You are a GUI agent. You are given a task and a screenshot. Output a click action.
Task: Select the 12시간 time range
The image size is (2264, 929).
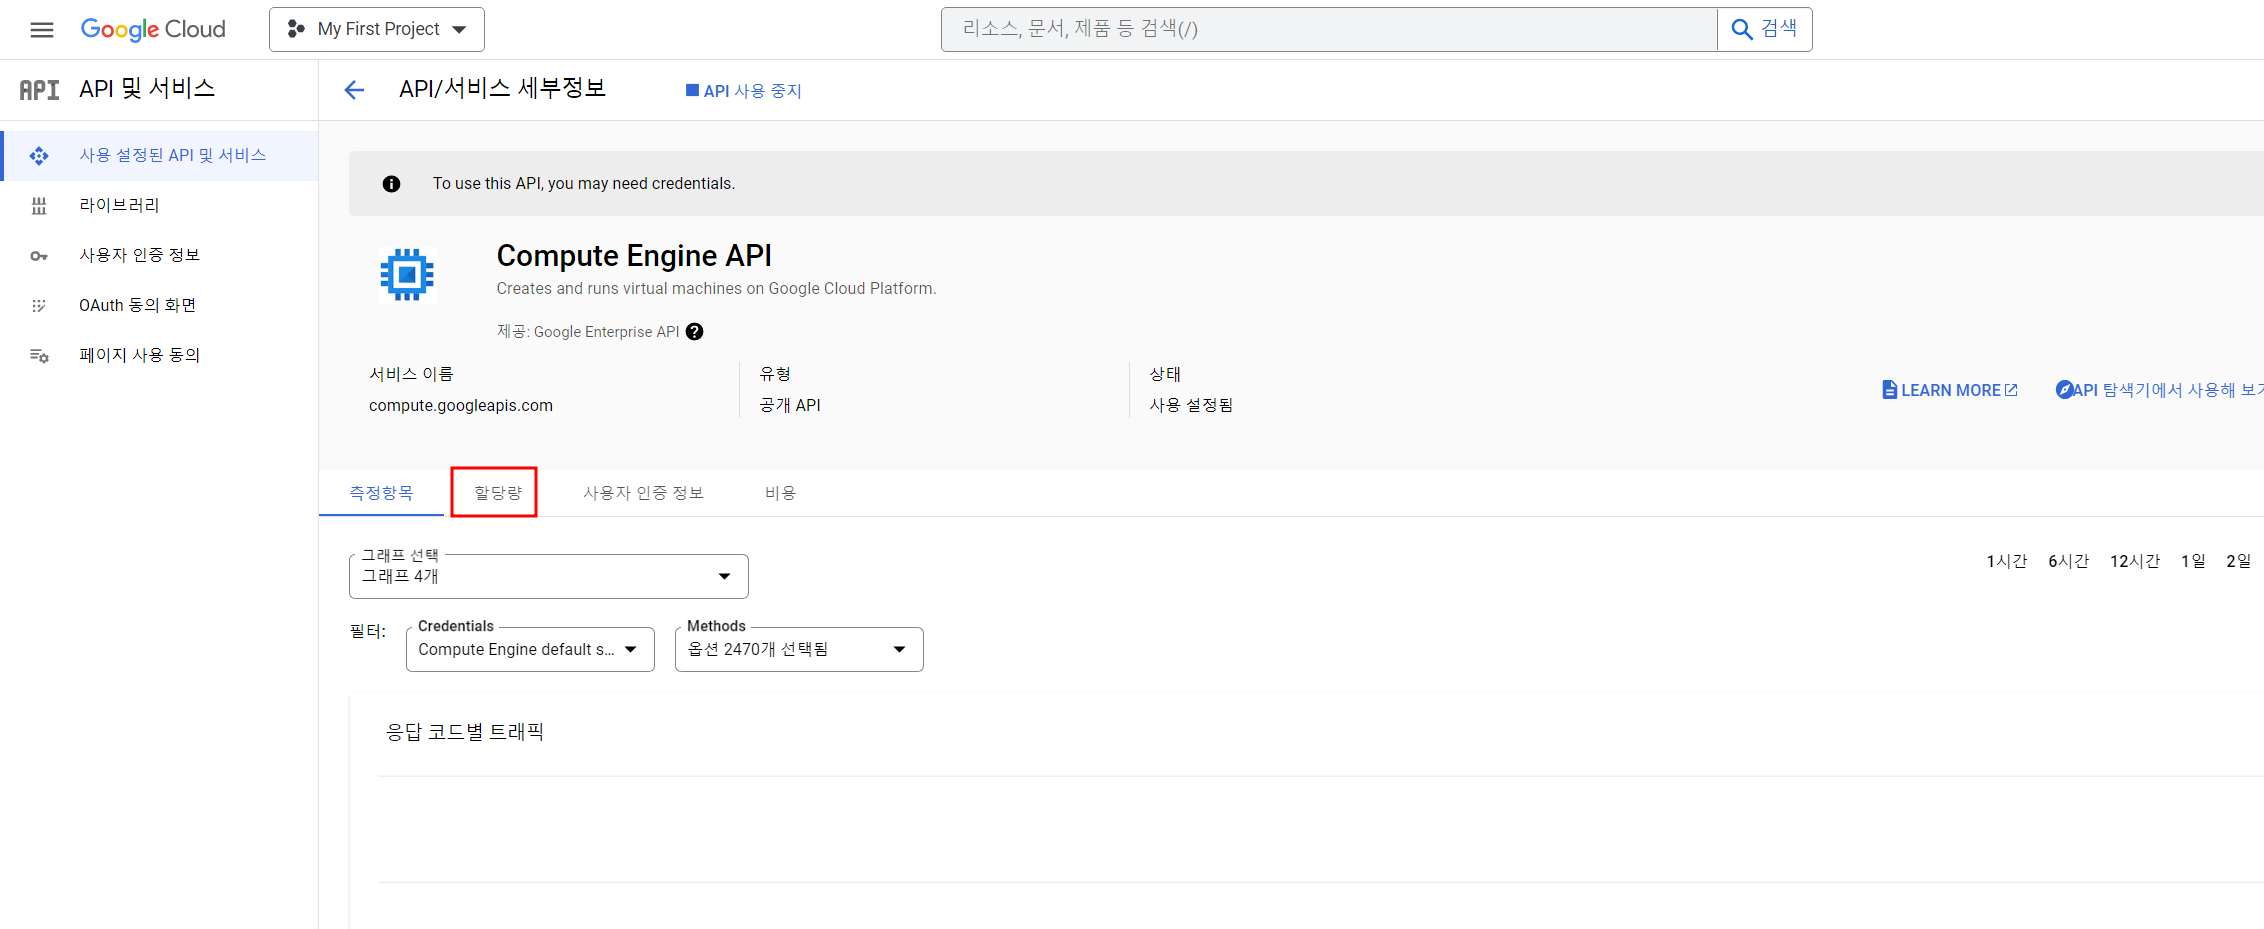(2135, 561)
